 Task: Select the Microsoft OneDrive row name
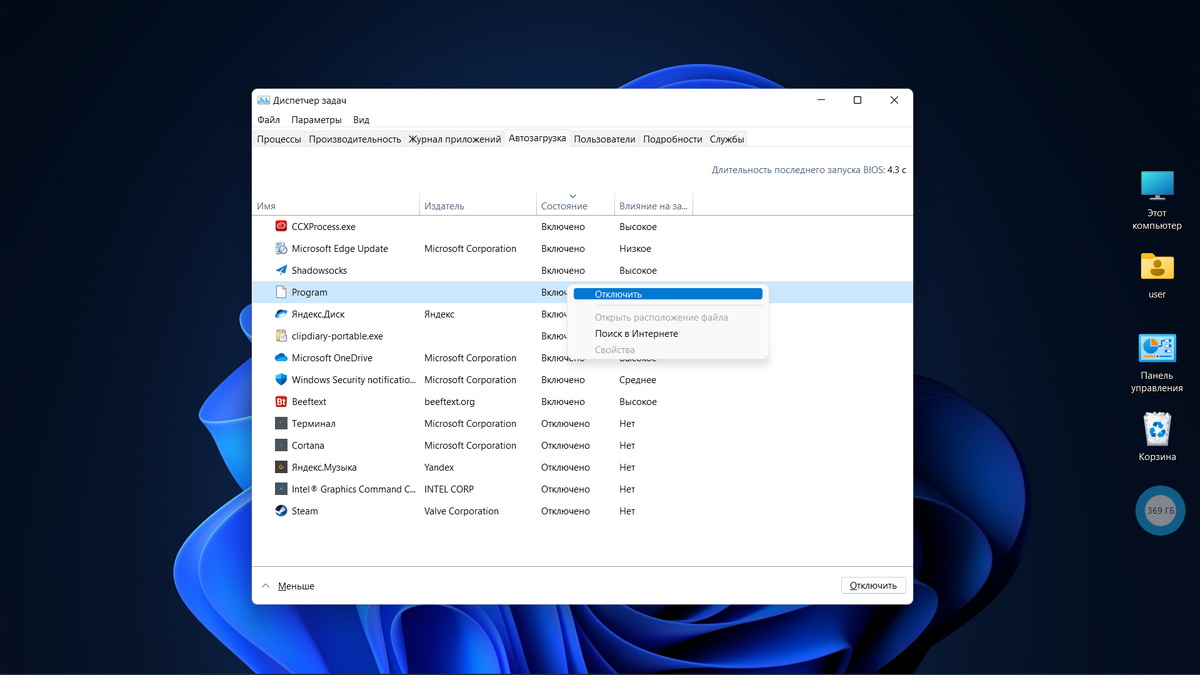[x=332, y=358]
